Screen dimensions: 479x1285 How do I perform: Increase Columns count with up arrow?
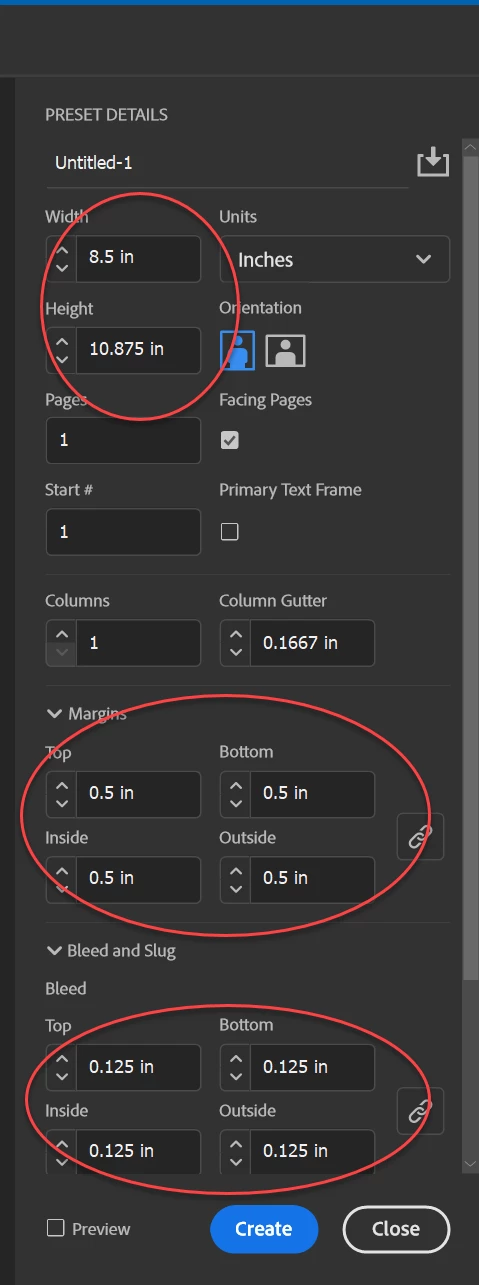click(62, 633)
